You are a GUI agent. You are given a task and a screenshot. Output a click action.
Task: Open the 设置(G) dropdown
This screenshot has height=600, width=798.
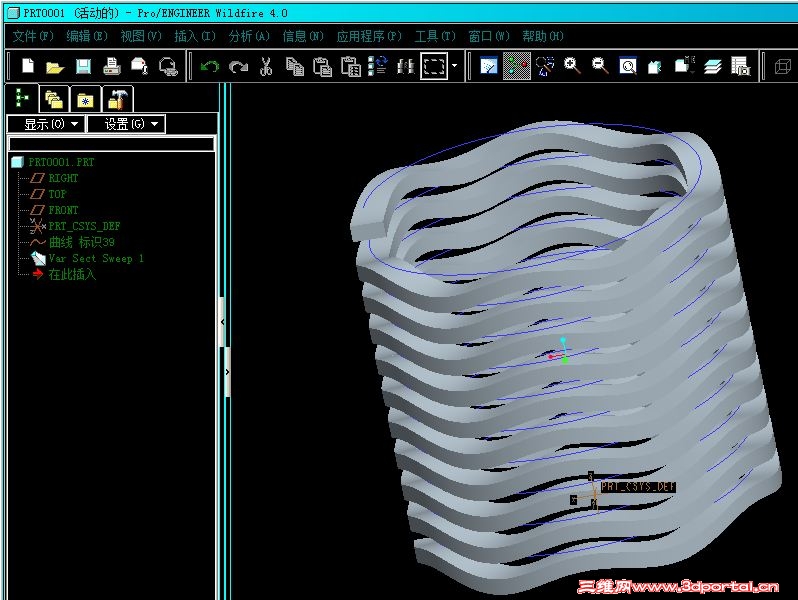[x=126, y=124]
